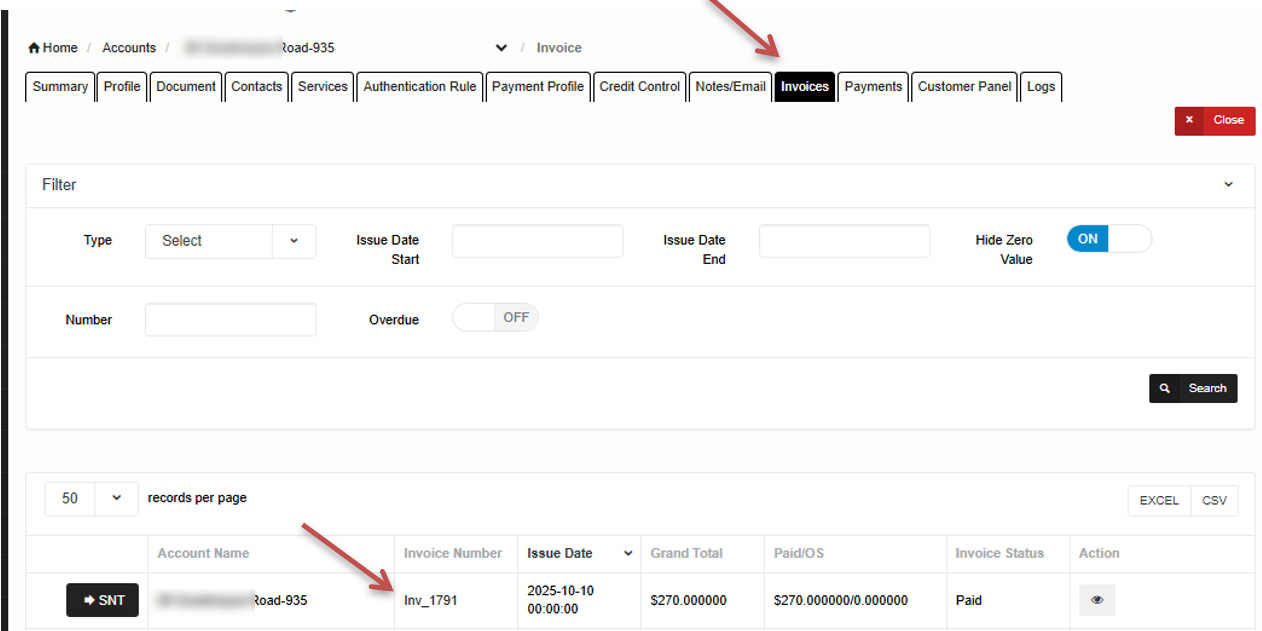
Task: Go to the Summary tab
Action: click(60, 87)
